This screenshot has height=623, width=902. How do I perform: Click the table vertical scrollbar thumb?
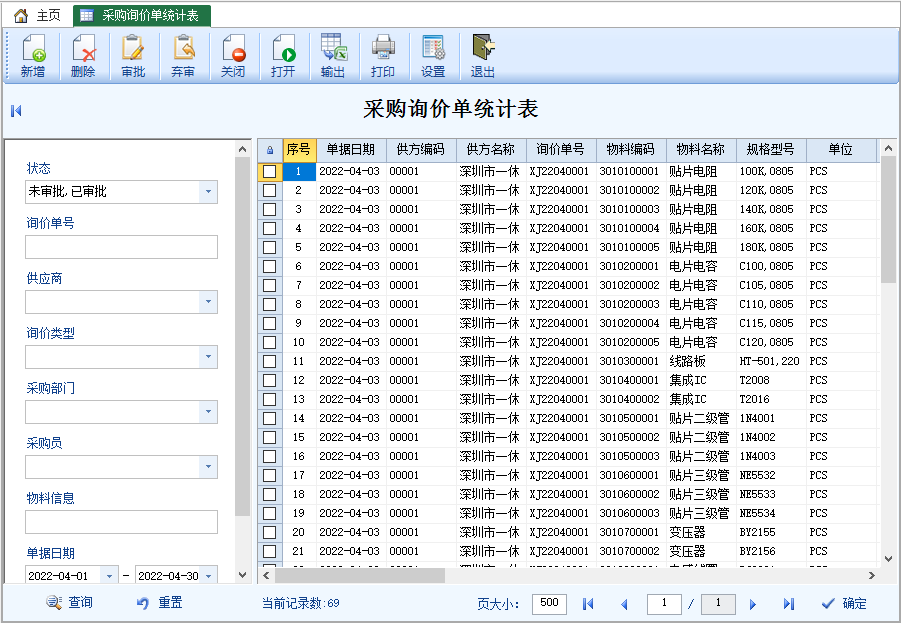(888, 219)
